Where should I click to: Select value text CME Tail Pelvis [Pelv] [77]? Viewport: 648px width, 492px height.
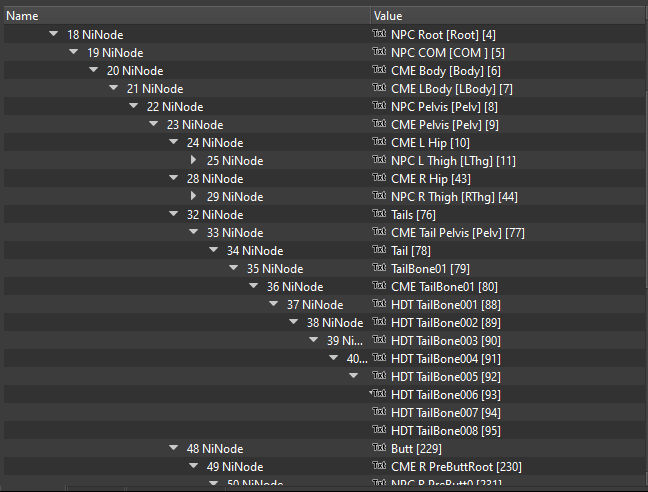[458, 233]
